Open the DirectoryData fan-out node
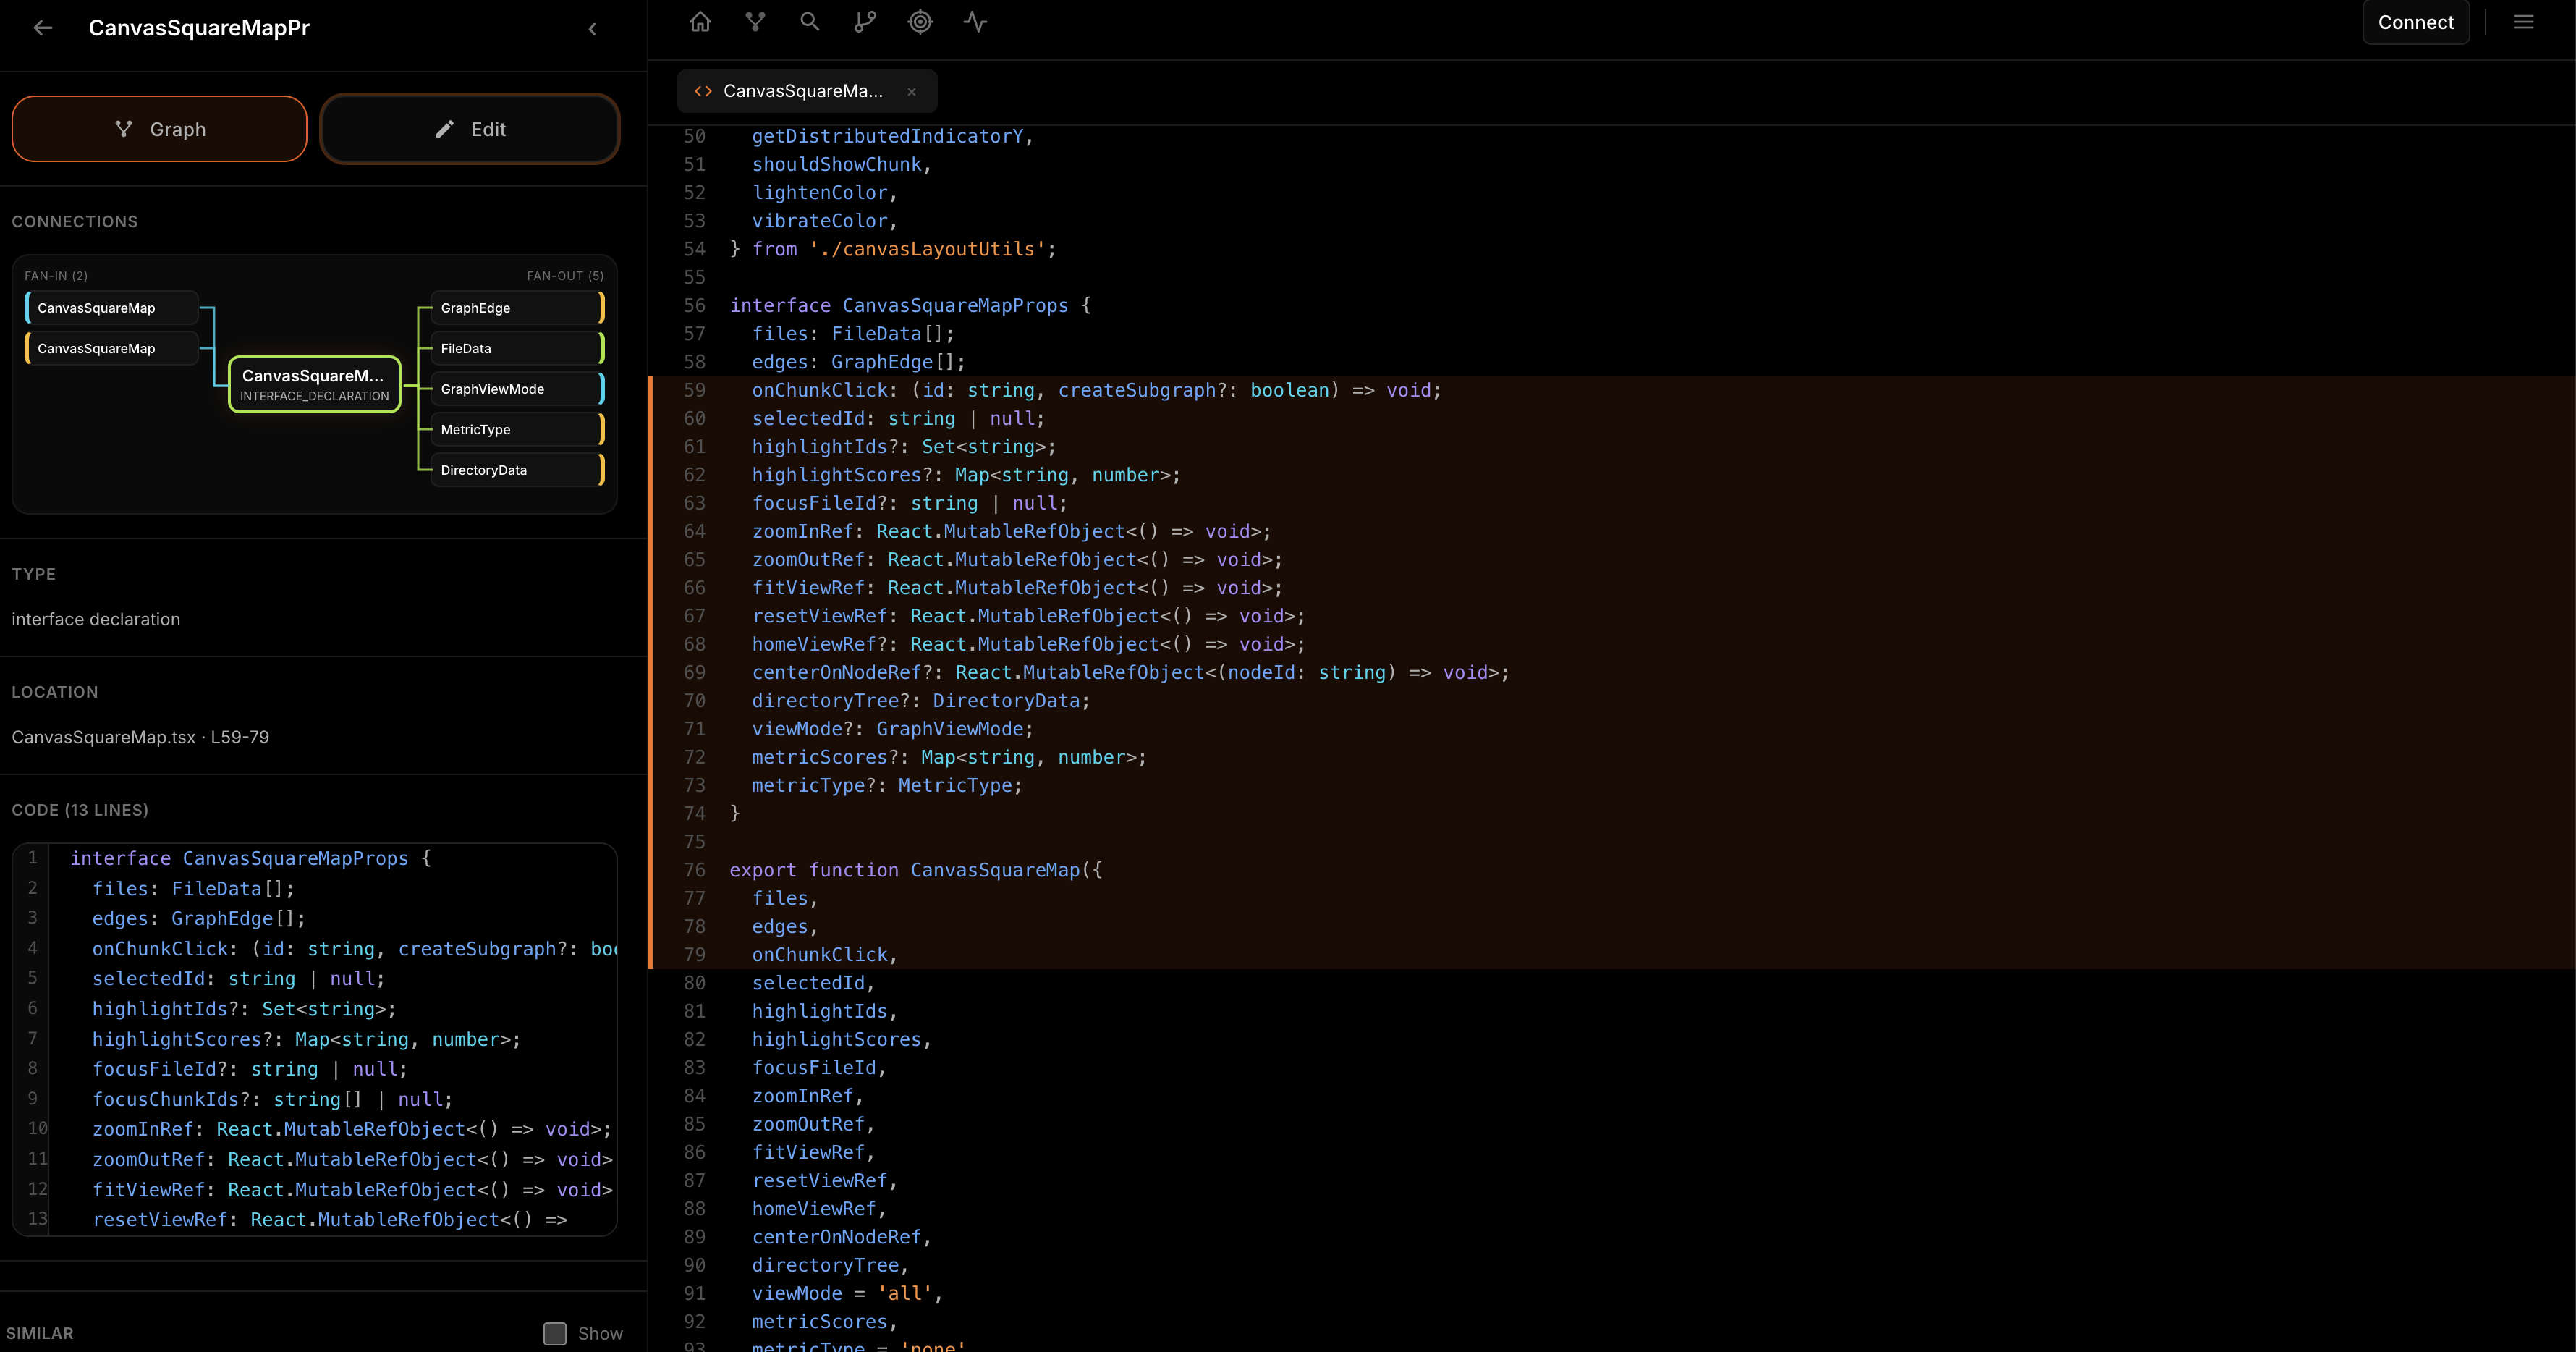2576x1352 pixels. [x=515, y=470]
